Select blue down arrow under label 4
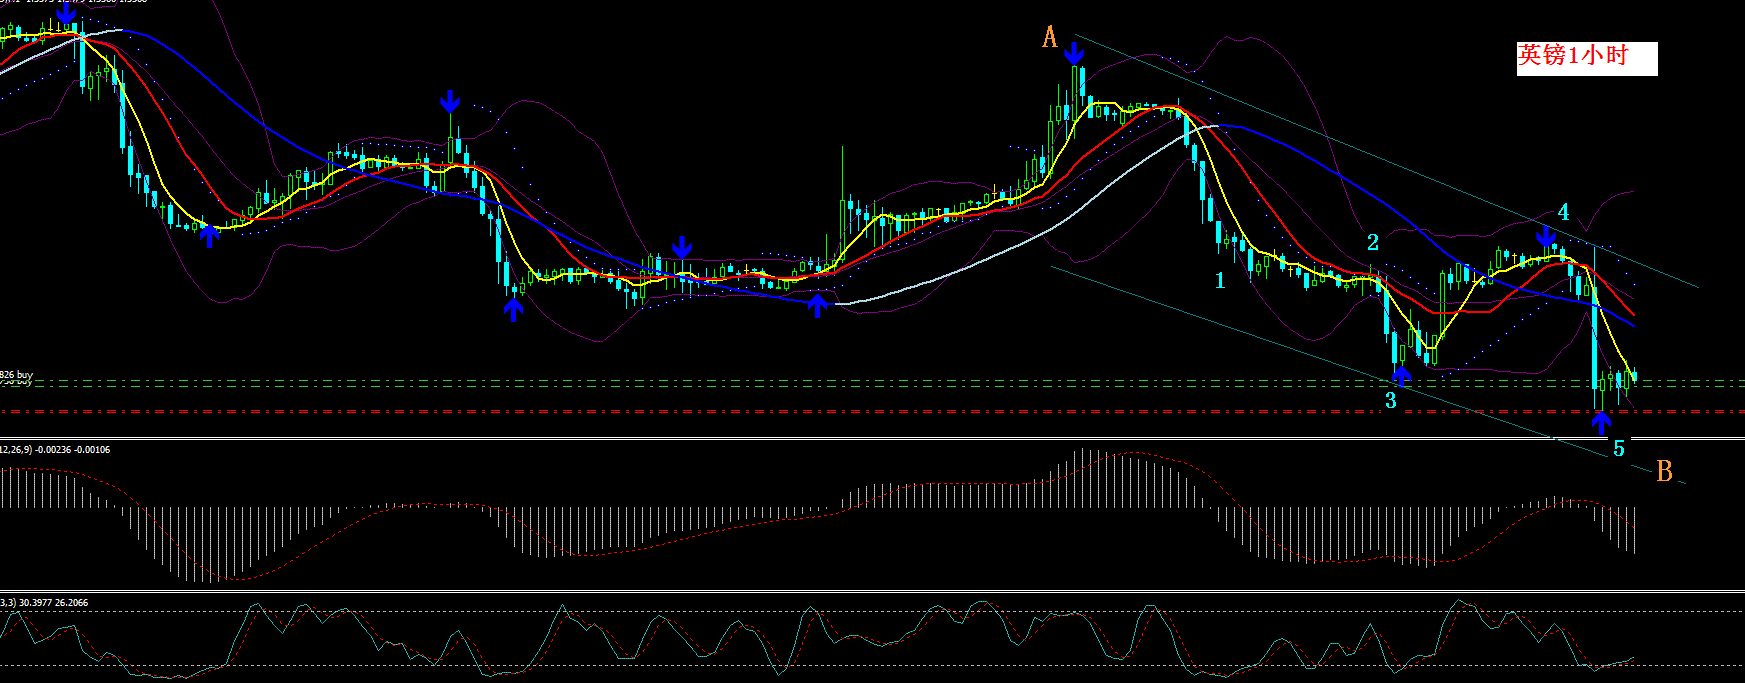This screenshot has height=683, width=1745. coord(1546,237)
